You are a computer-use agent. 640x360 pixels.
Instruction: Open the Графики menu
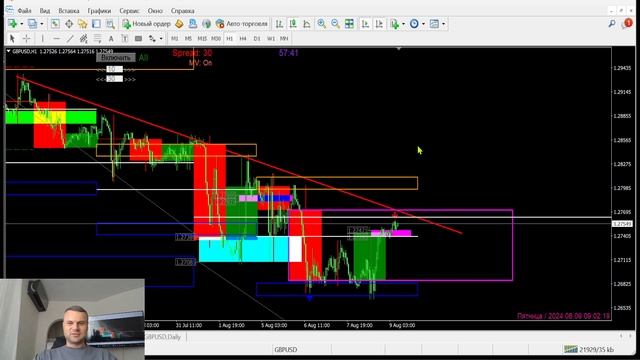99,10
